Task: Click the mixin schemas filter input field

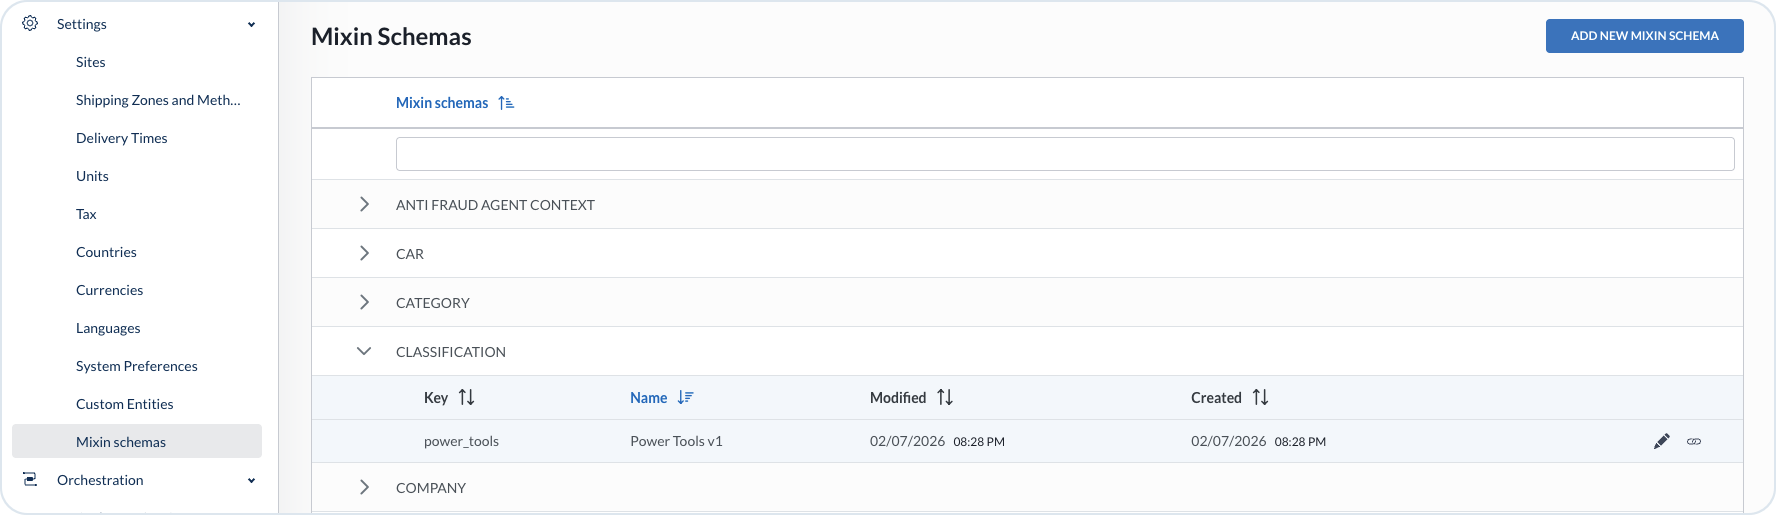Action: click(x=1065, y=154)
